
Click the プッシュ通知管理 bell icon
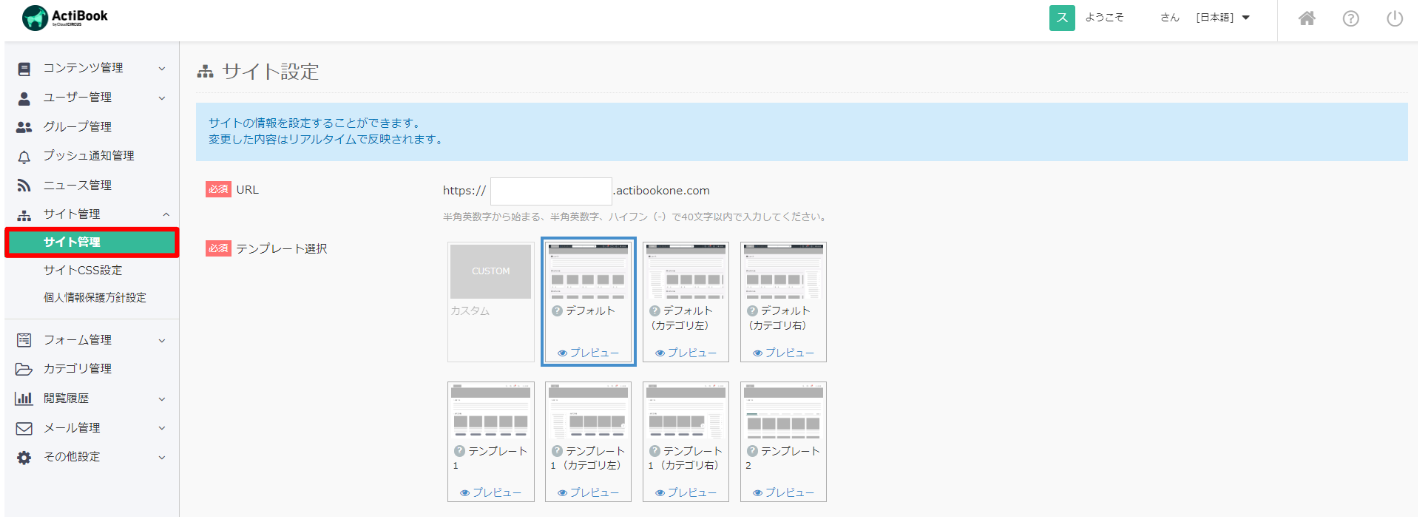[x=25, y=156]
